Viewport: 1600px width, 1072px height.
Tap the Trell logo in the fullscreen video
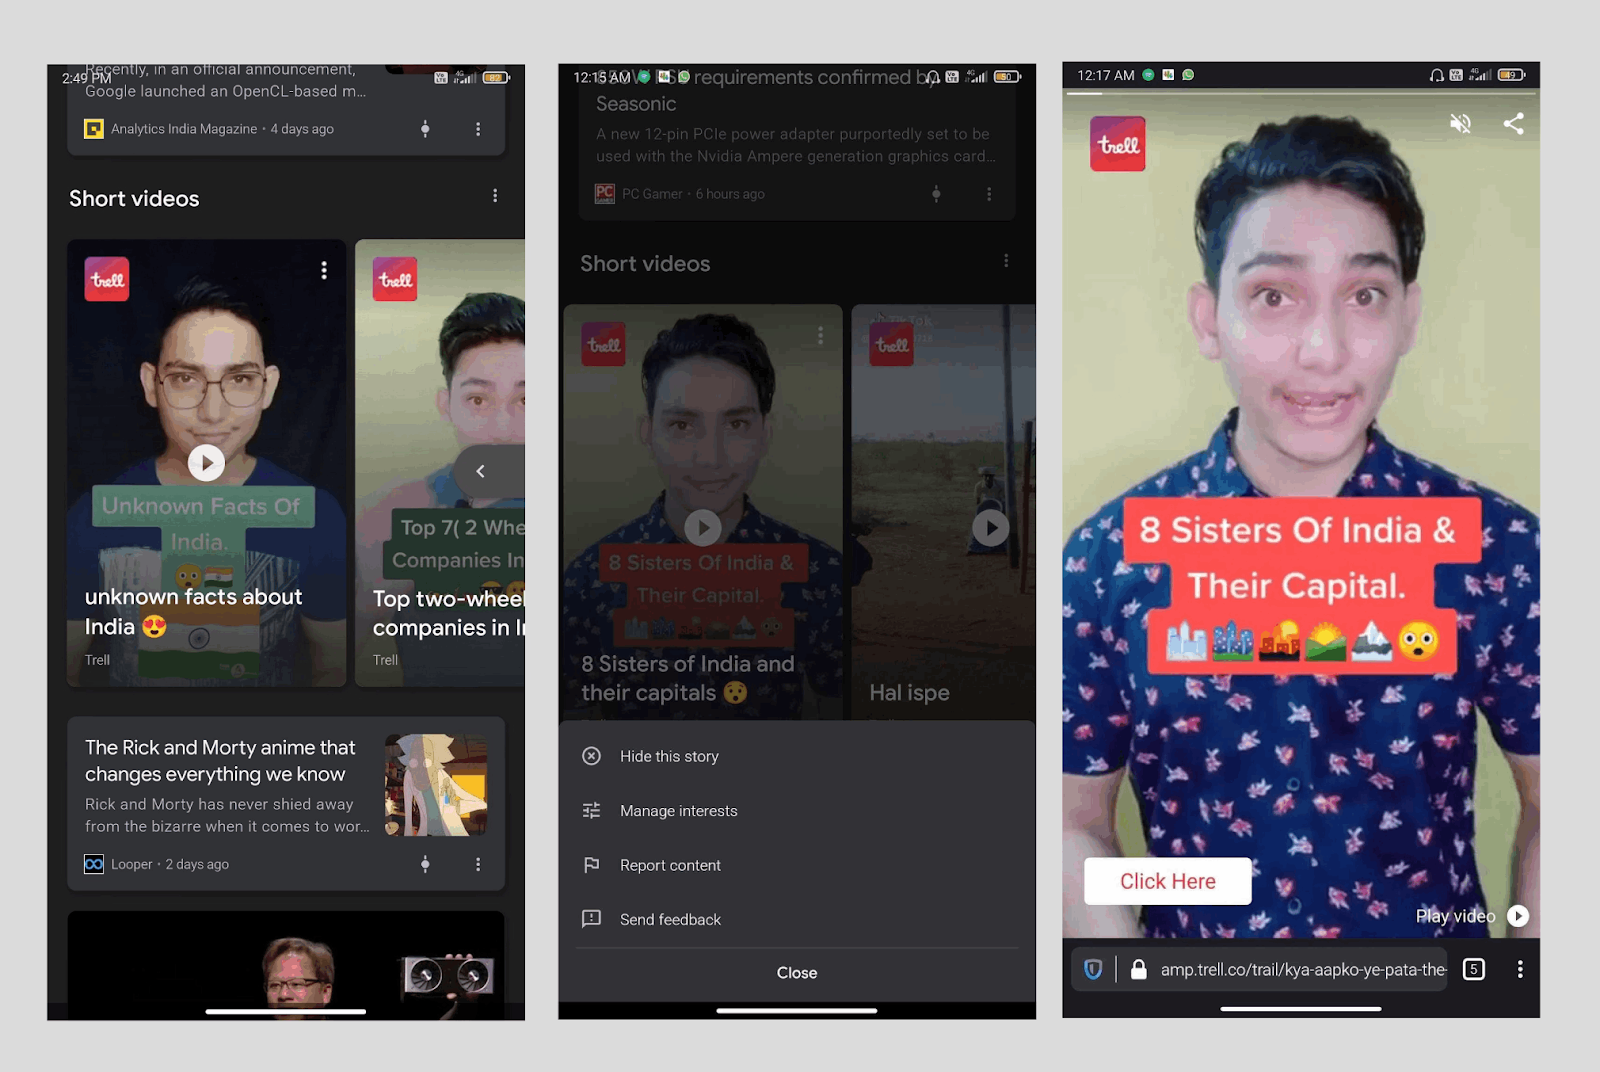1118,144
